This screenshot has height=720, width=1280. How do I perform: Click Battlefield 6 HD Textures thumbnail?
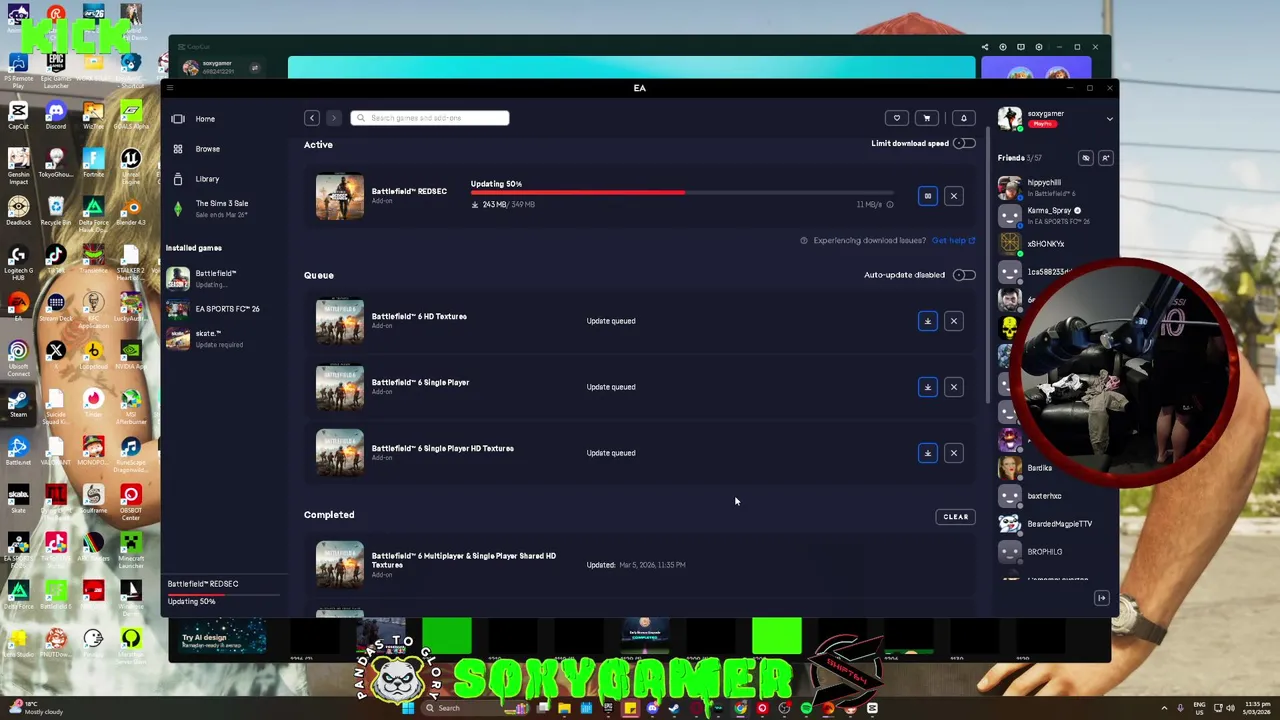(x=340, y=321)
